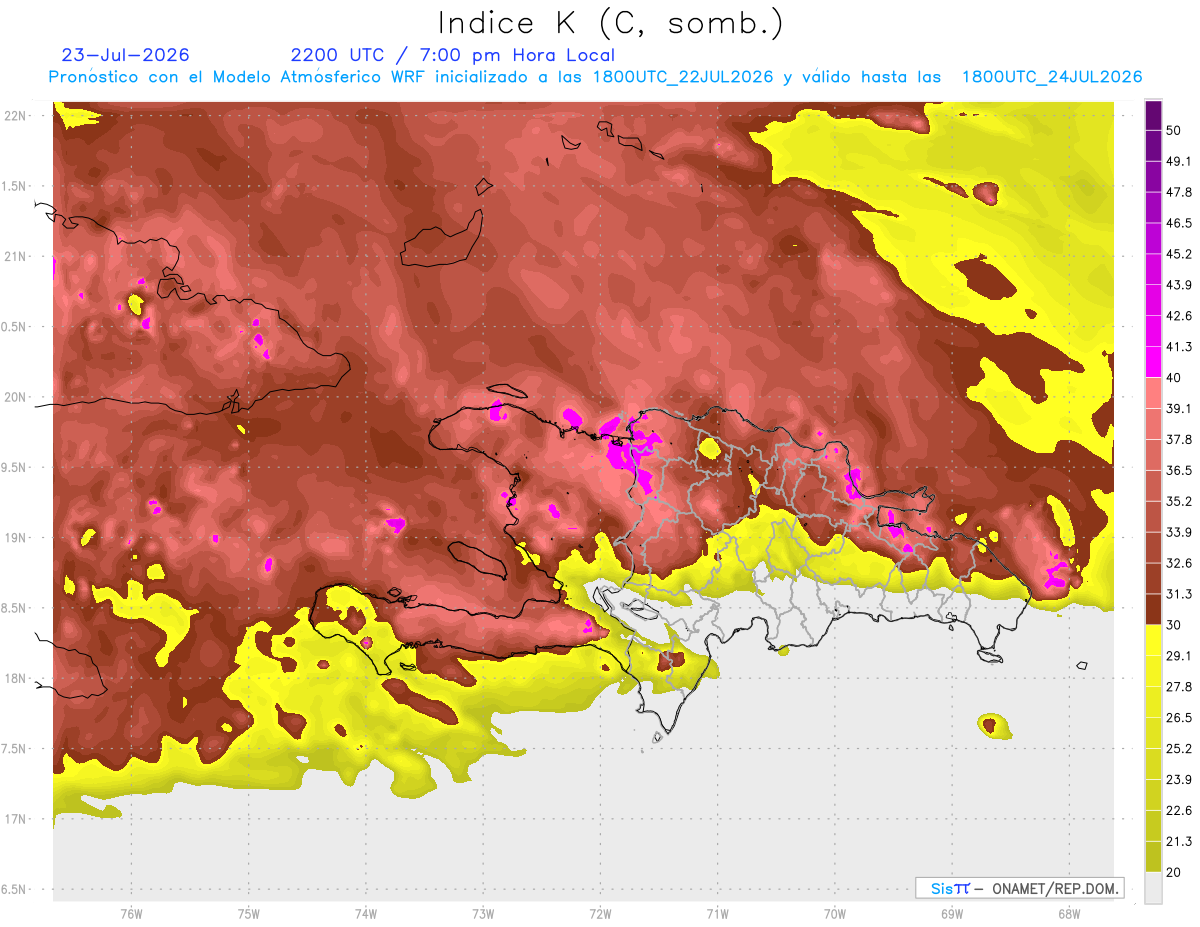Click legend value "43.9"
1200x927 pixels.
click(x=1178, y=285)
